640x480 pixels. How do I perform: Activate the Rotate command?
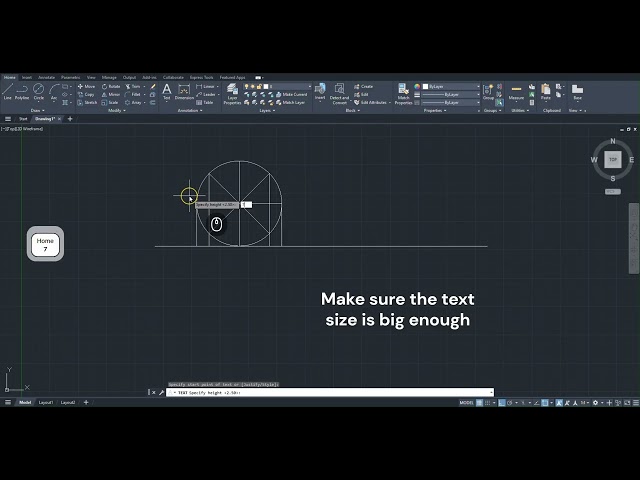111,87
